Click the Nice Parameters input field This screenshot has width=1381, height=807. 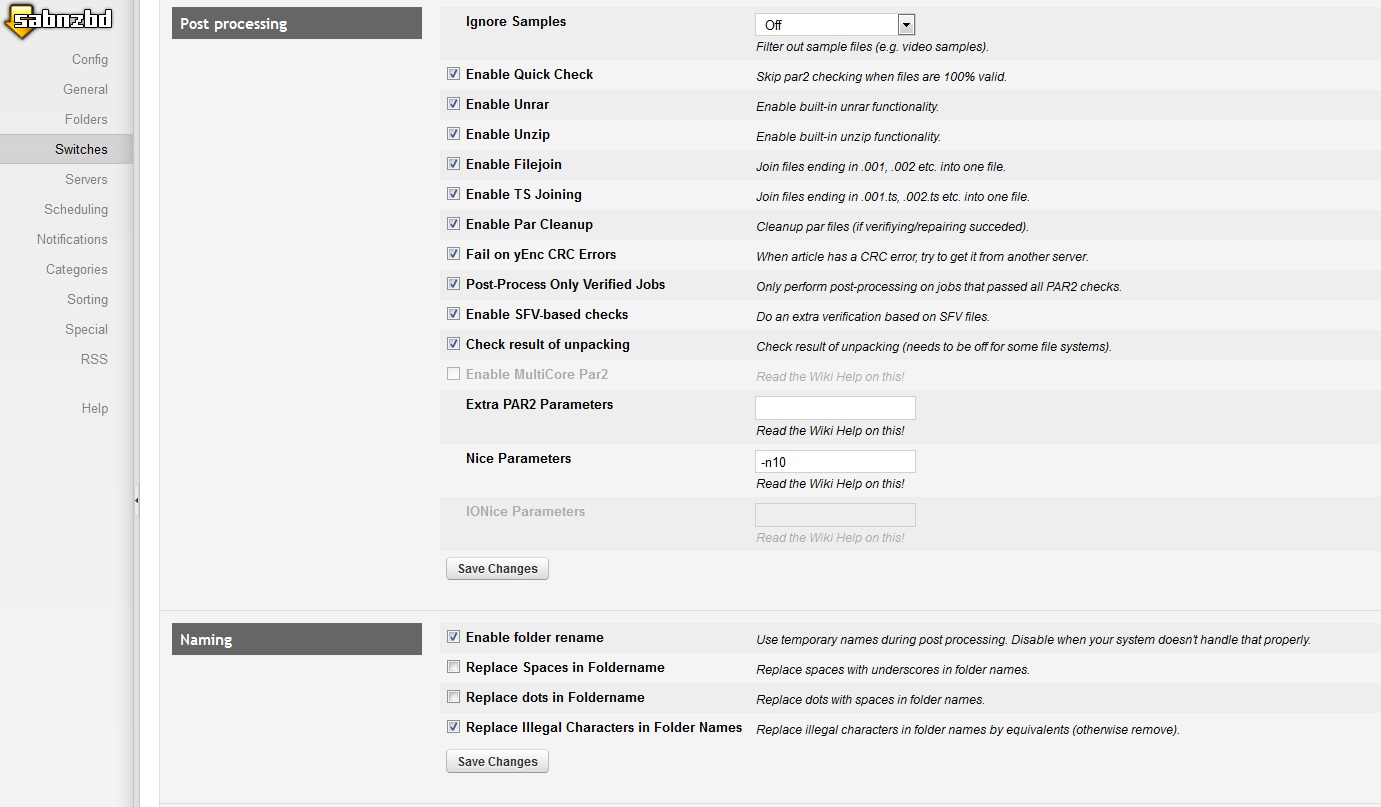coord(835,462)
